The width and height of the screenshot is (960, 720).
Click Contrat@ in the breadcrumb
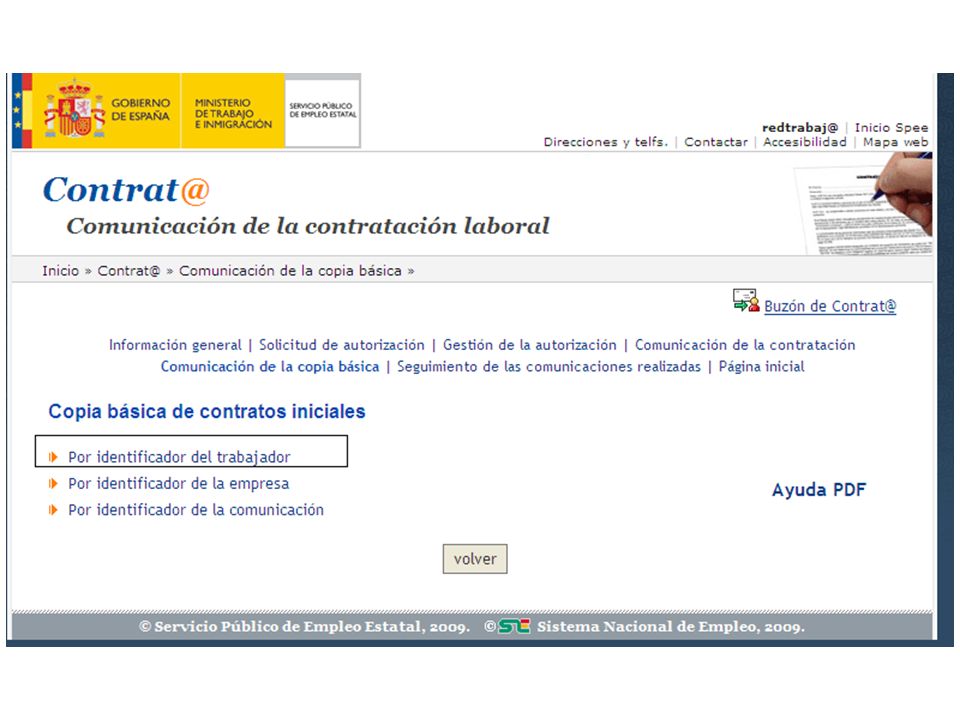click(129, 271)
